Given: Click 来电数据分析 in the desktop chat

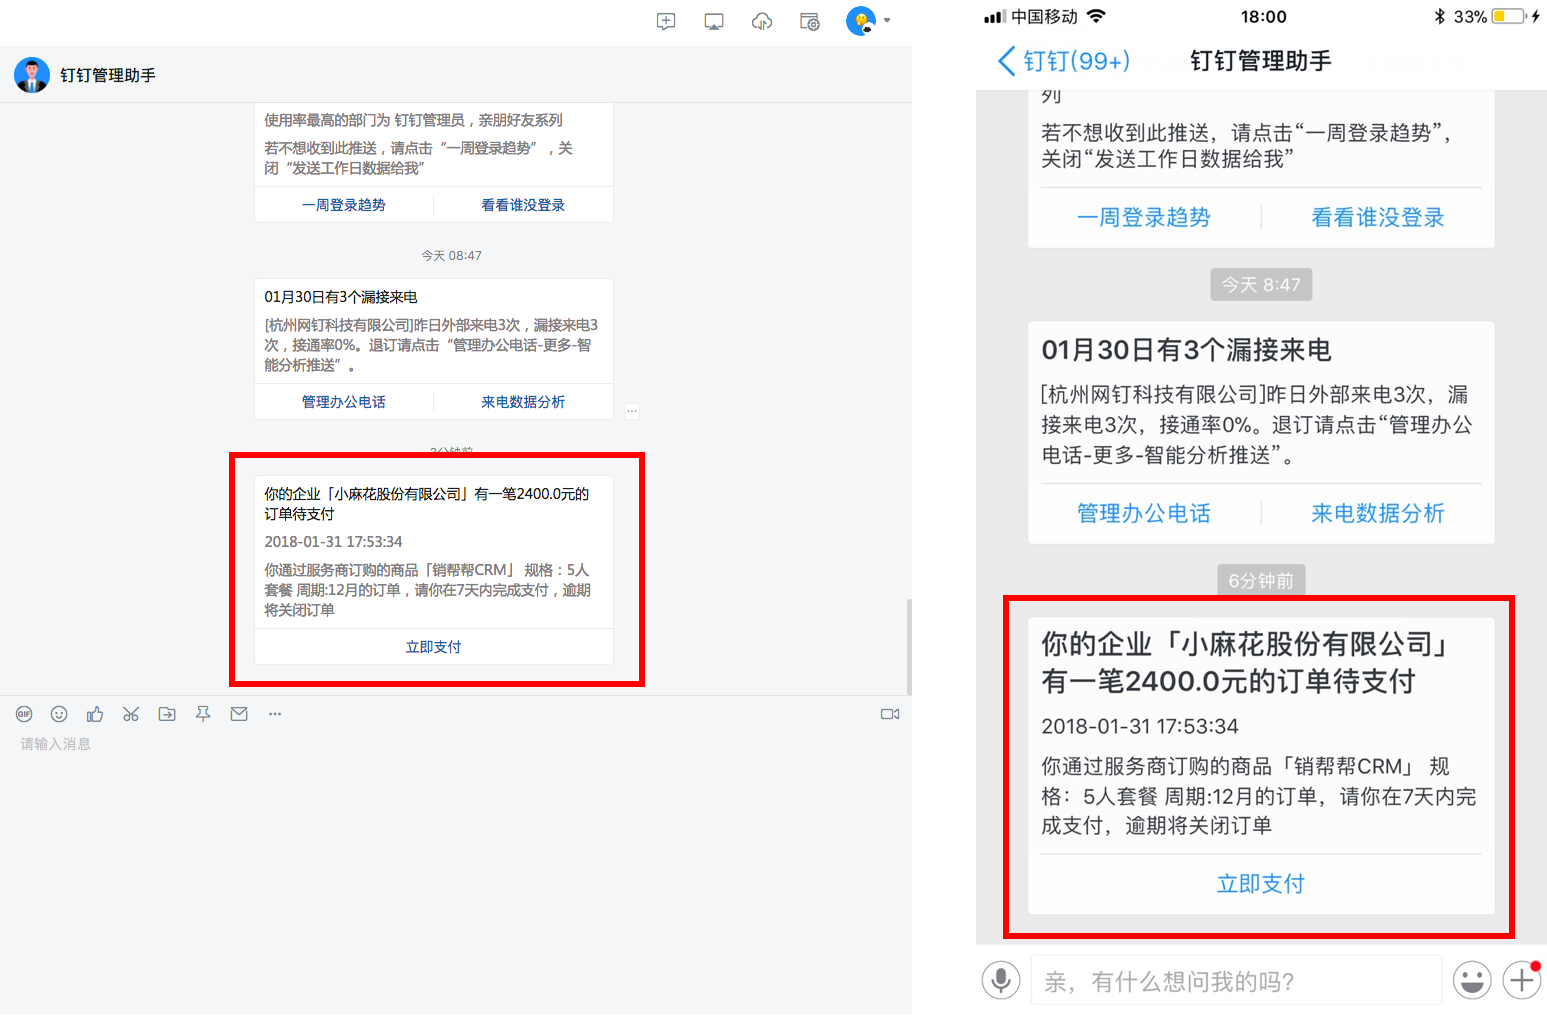Looking at the screenshot, I should click(523, 402).
